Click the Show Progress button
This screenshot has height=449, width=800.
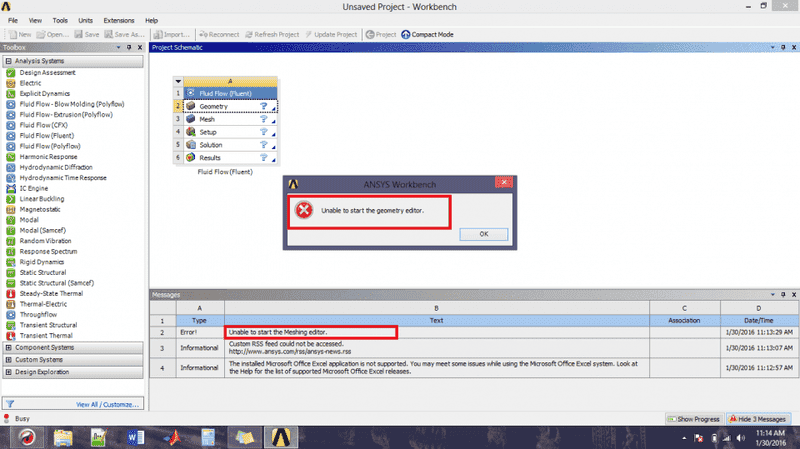coord(694,419)
